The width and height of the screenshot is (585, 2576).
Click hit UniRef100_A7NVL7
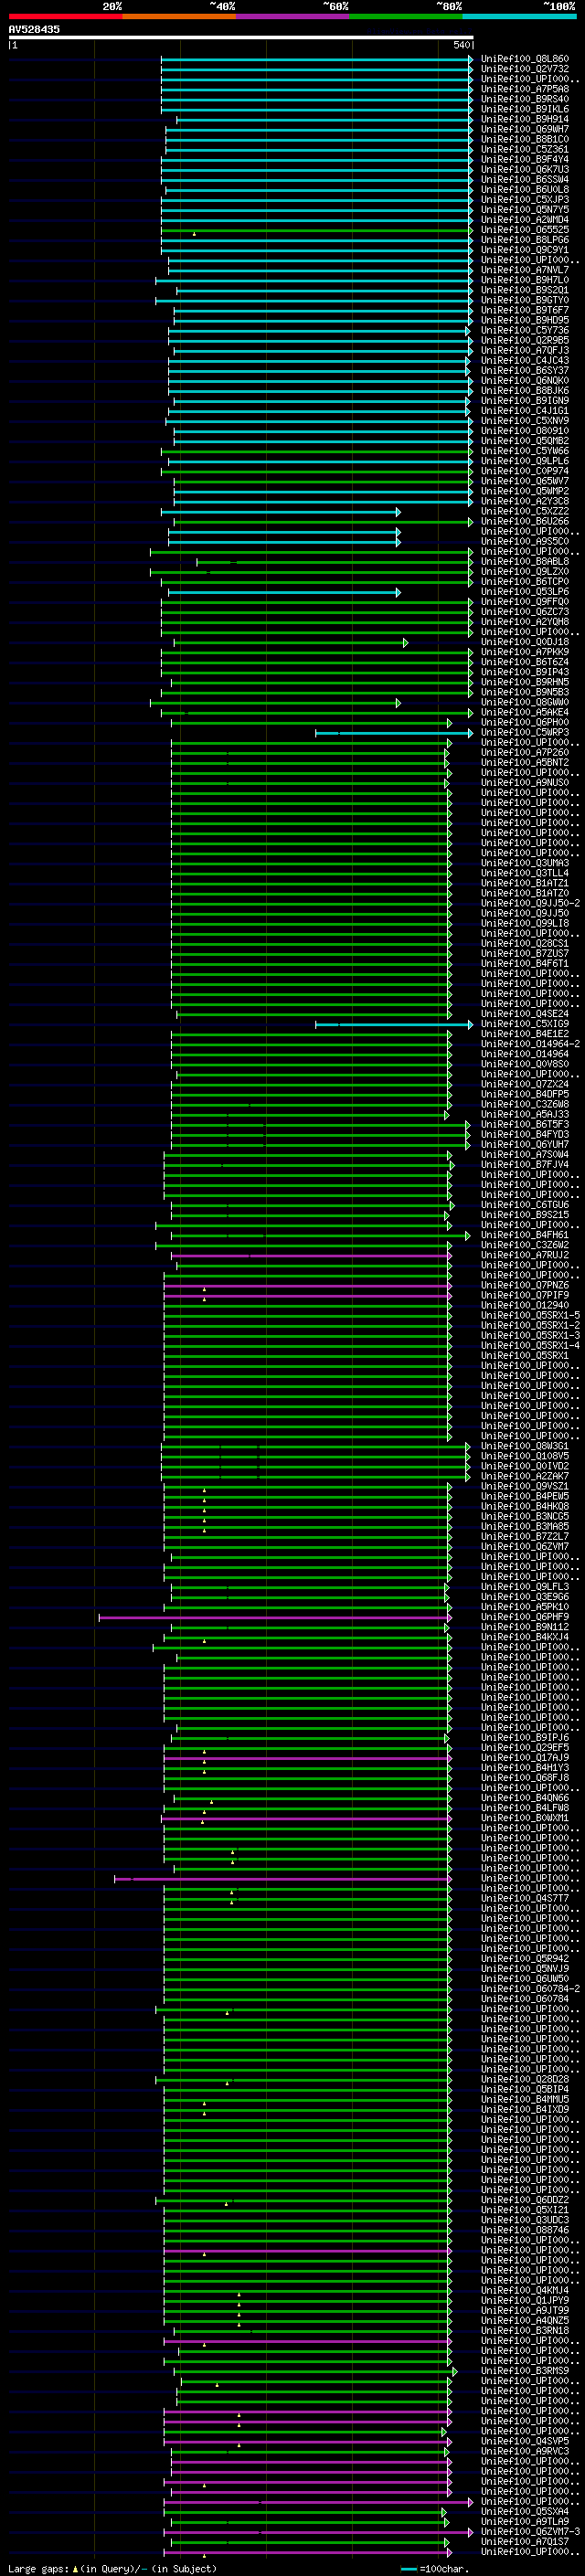(x=525, y=270)
